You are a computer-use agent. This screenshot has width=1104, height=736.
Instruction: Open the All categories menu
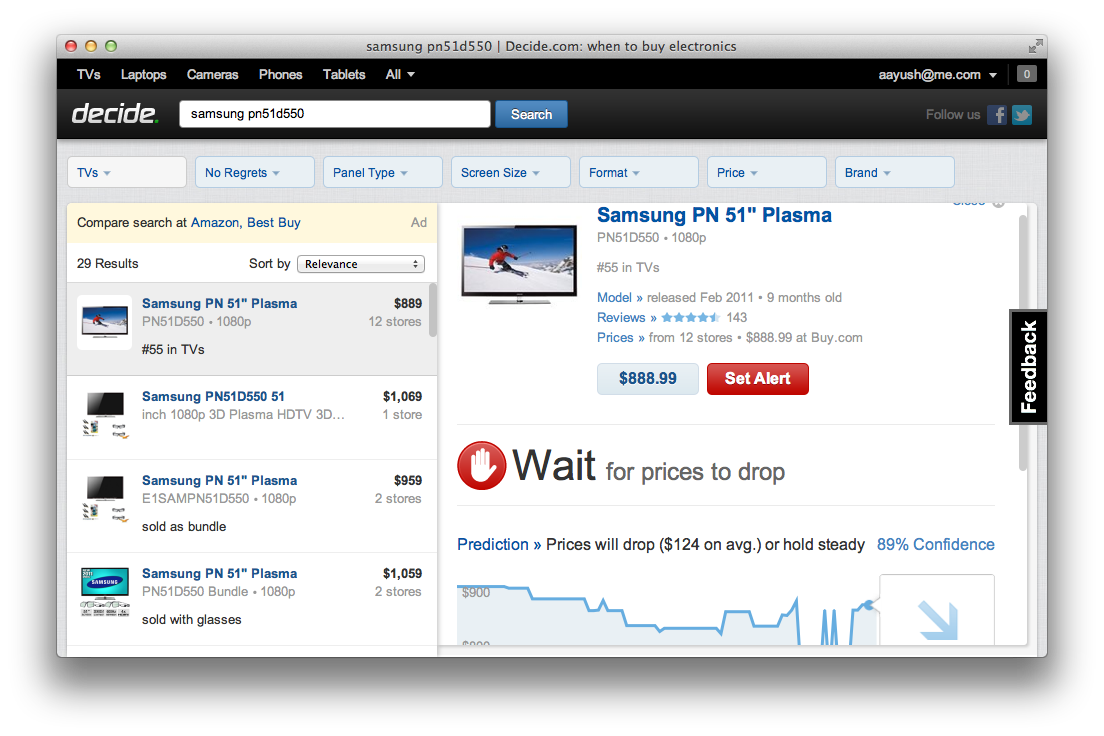tap(400, 75)
